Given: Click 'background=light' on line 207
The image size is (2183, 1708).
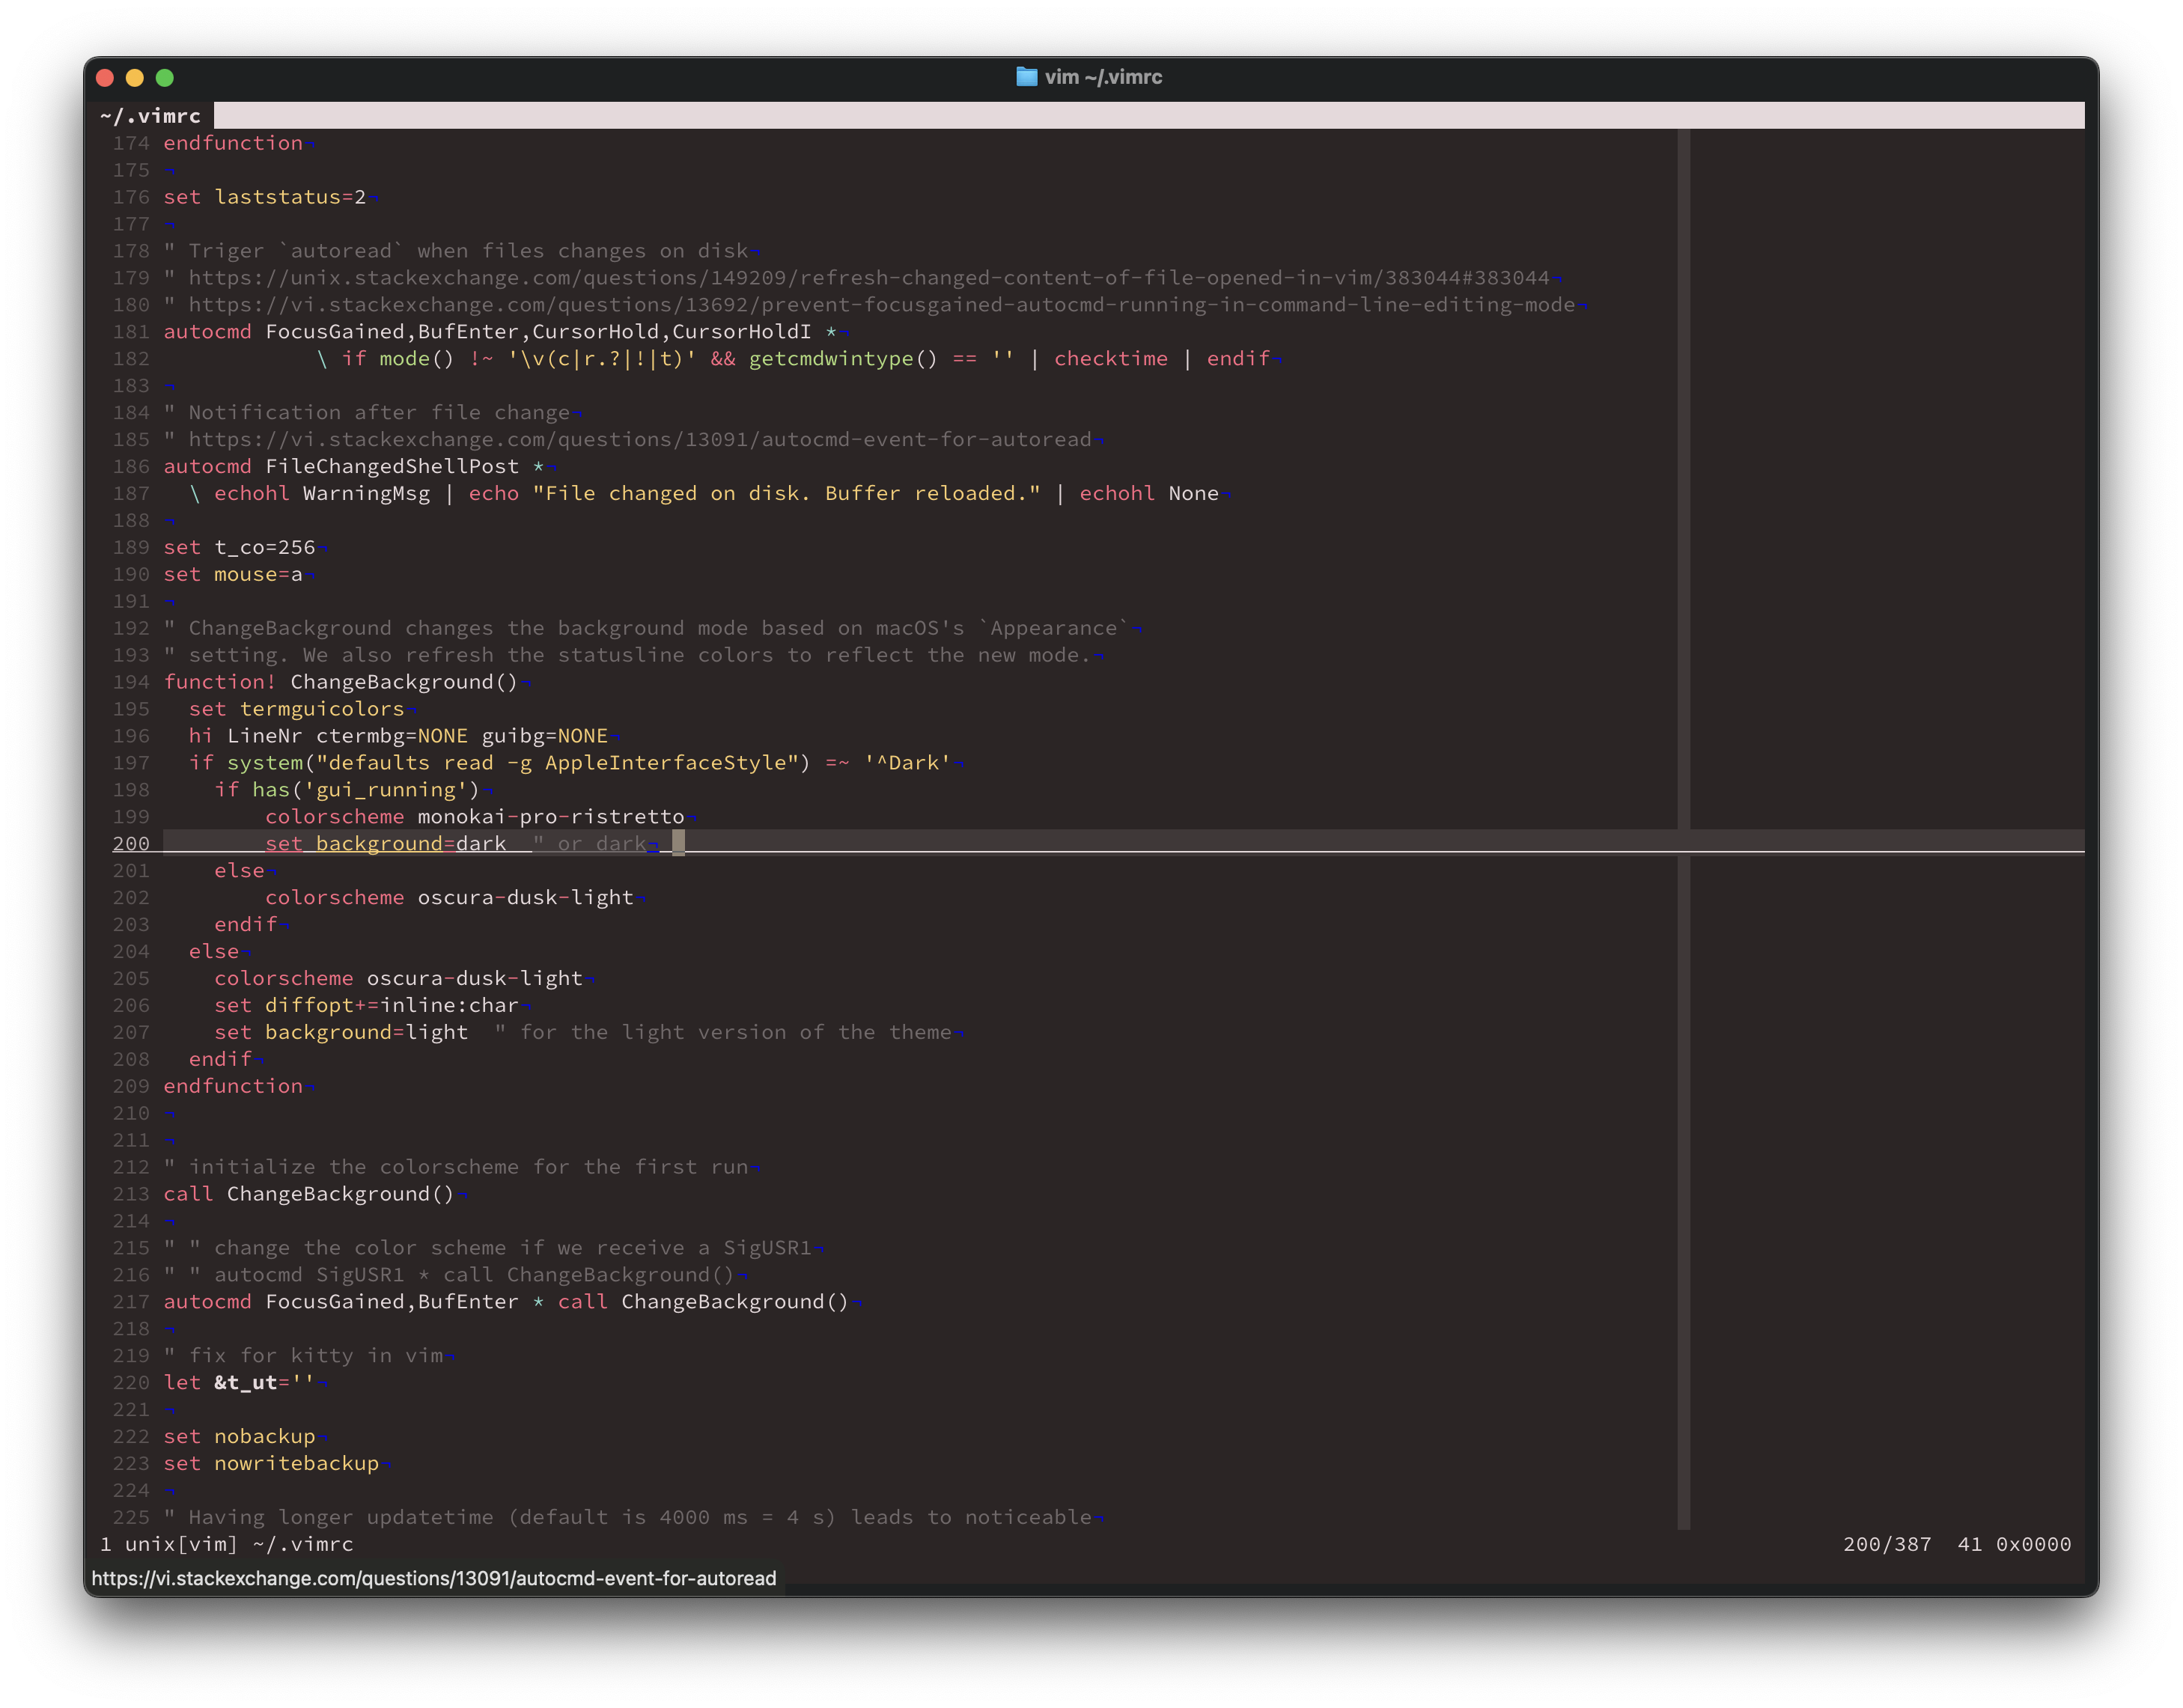Looking at the screenshot, I should [366, 1033].
